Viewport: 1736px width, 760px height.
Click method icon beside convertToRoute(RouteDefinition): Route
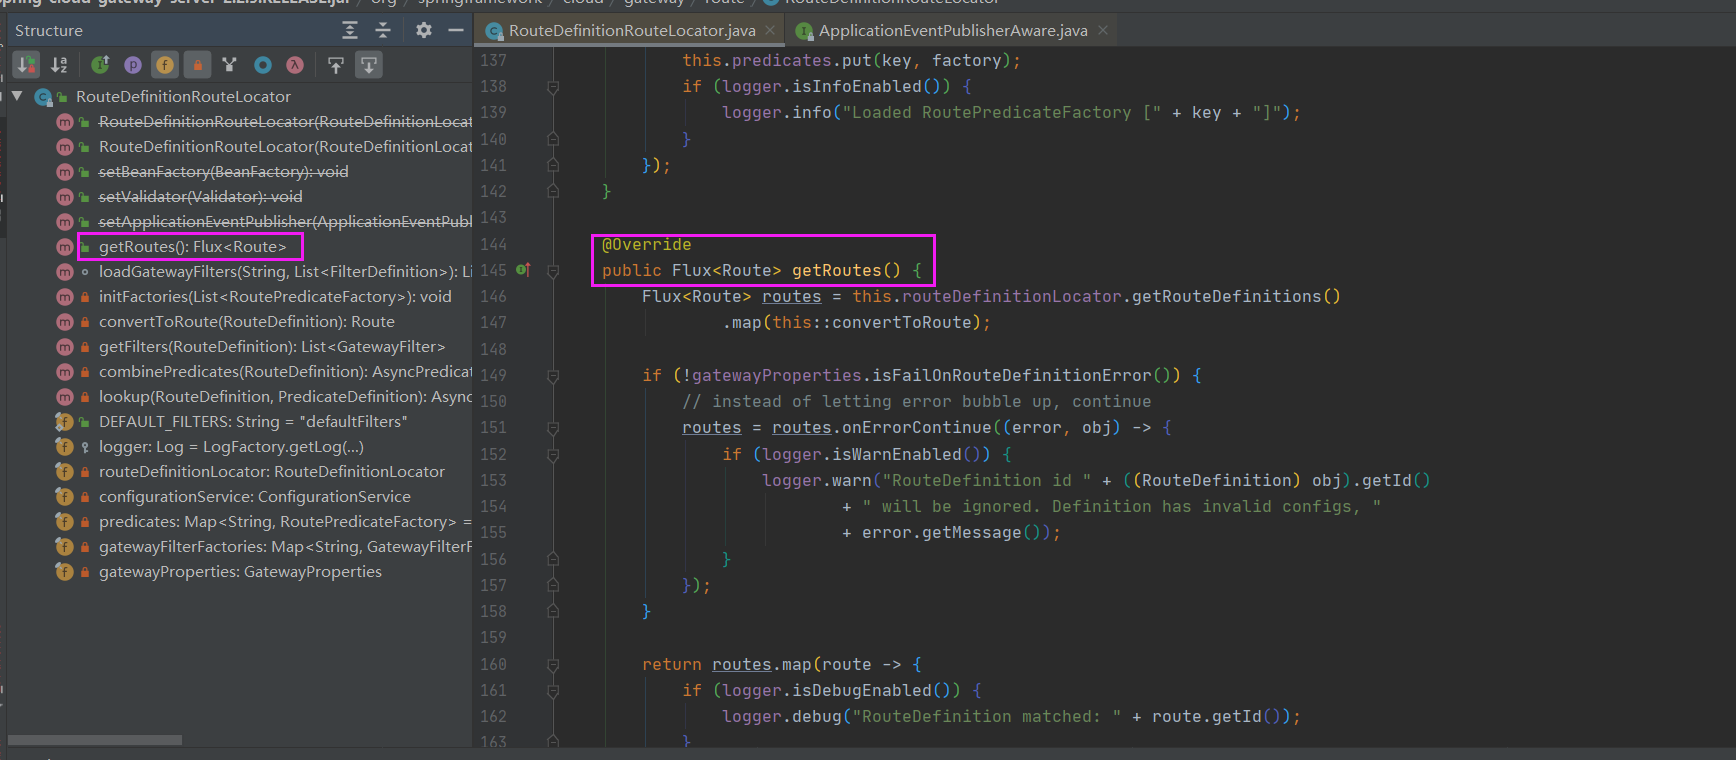coord(65,322)
